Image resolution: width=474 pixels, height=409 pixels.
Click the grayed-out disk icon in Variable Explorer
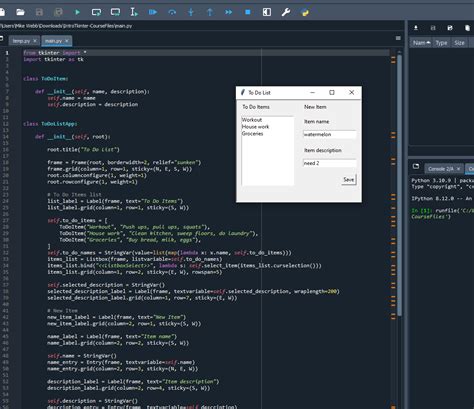(x=433, y=28)
